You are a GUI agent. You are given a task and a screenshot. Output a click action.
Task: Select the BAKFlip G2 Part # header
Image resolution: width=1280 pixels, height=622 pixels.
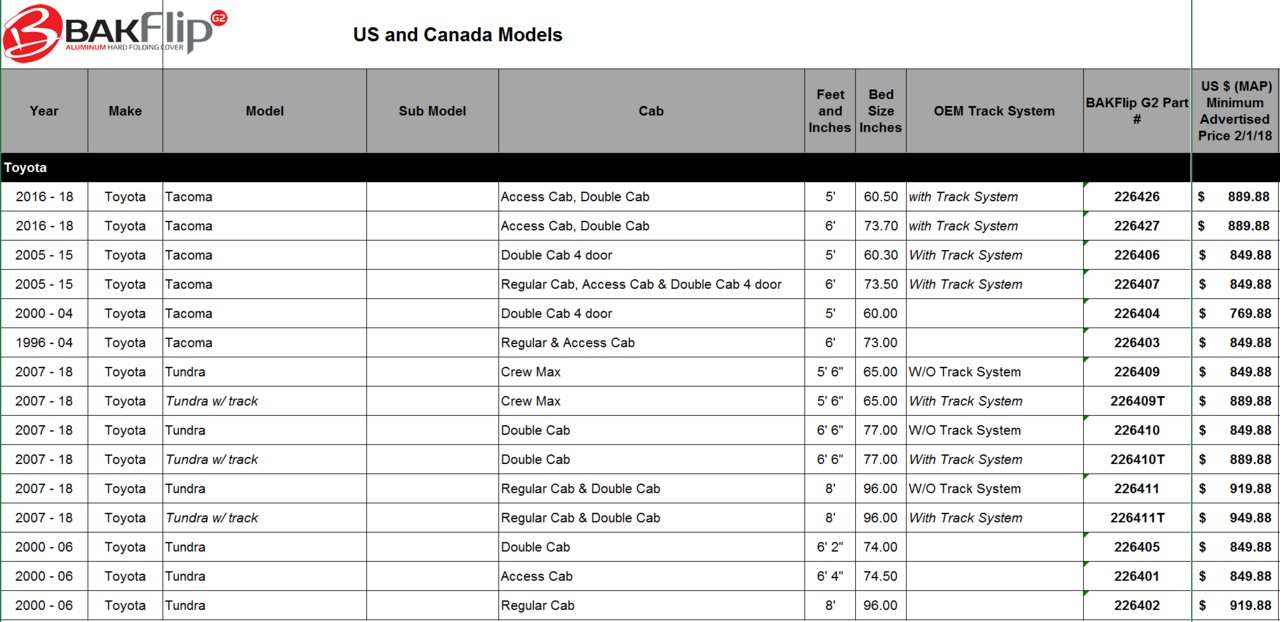click(x=1137, y=111)
